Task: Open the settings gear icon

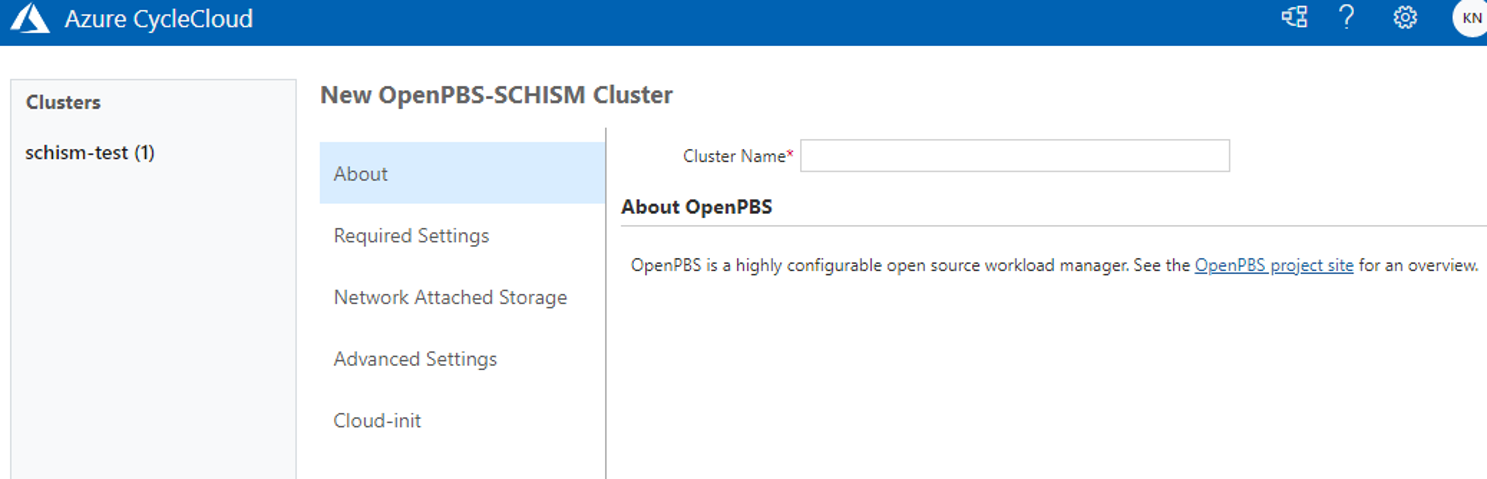Action: pyautogui.click(x=1405, y=18)
